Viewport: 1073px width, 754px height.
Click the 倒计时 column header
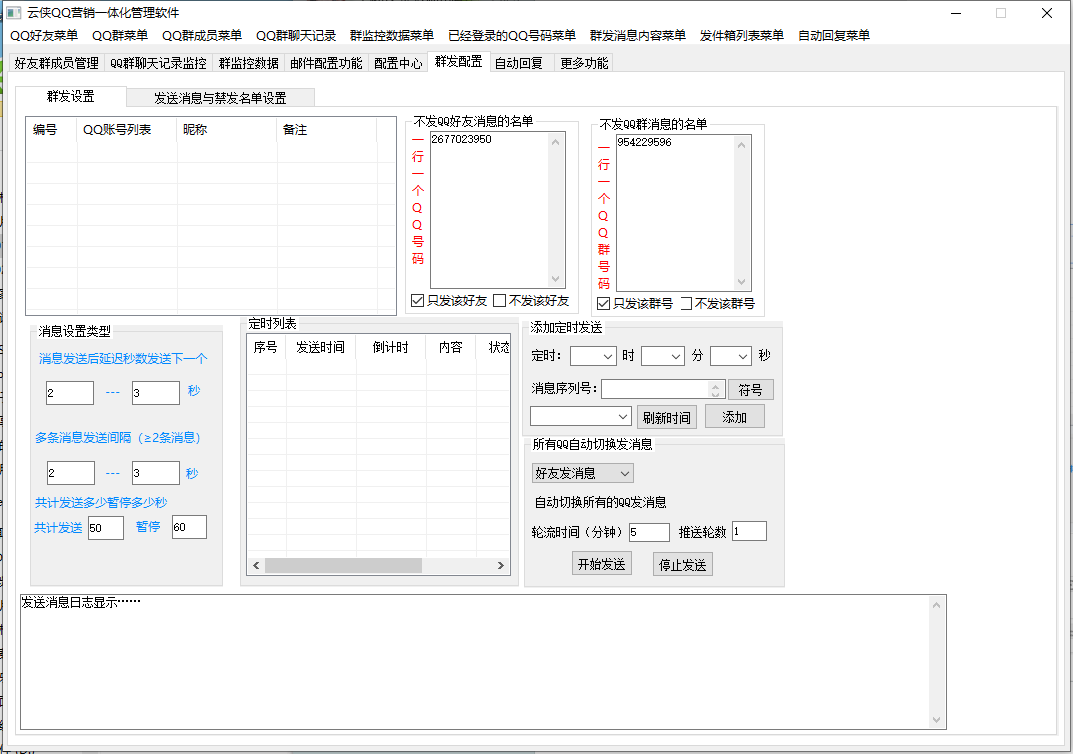coord(391,347)
